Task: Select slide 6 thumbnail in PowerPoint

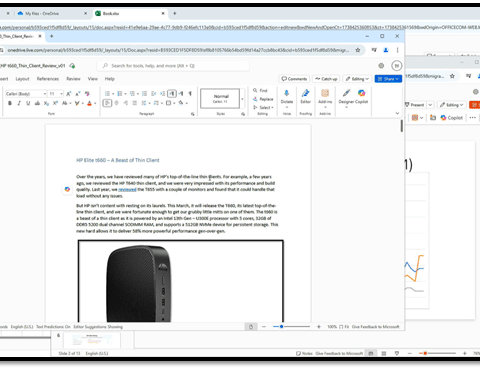Action: (92, 340)
